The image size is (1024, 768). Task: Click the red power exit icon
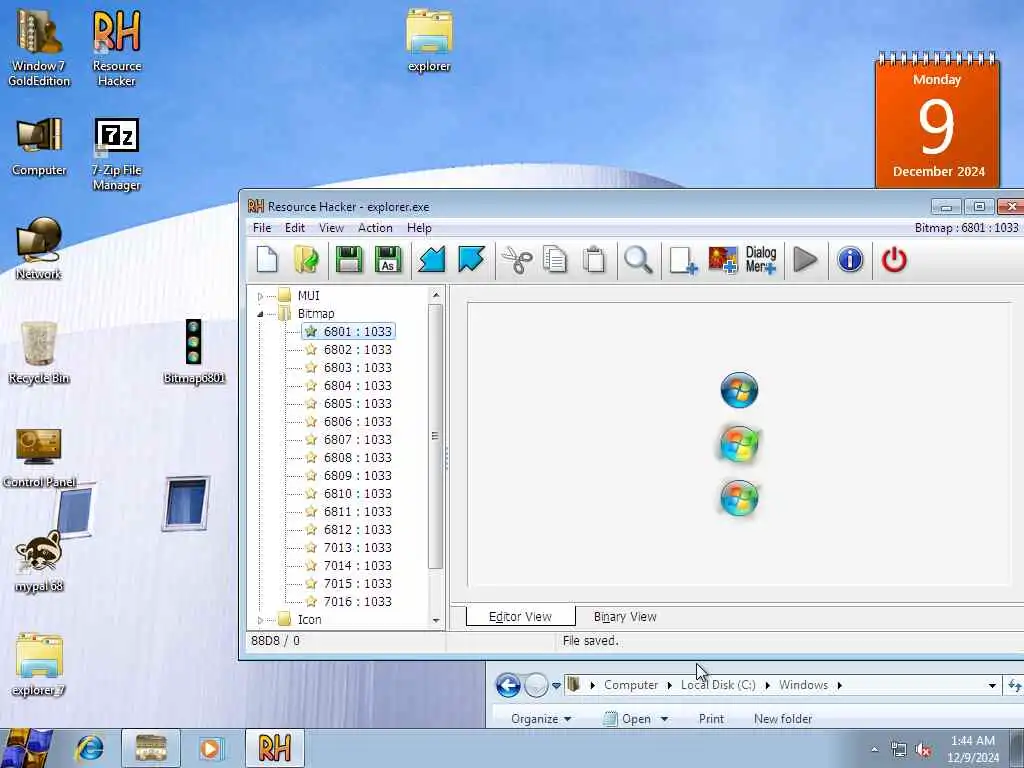894,260
